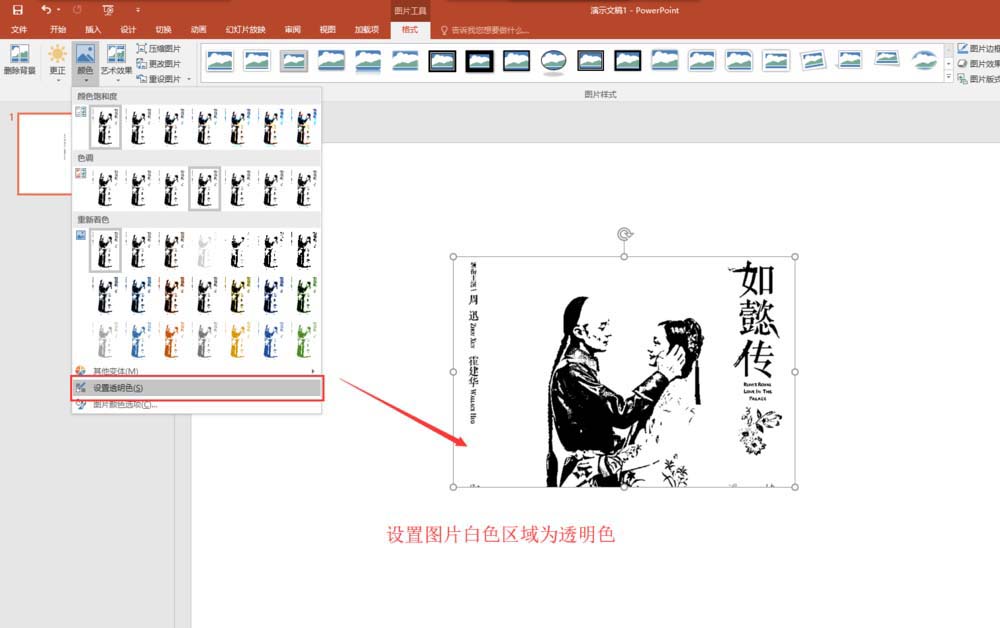
Task: Switch to the 审阅 (Review) tab
Action: [x=293, y=29]
